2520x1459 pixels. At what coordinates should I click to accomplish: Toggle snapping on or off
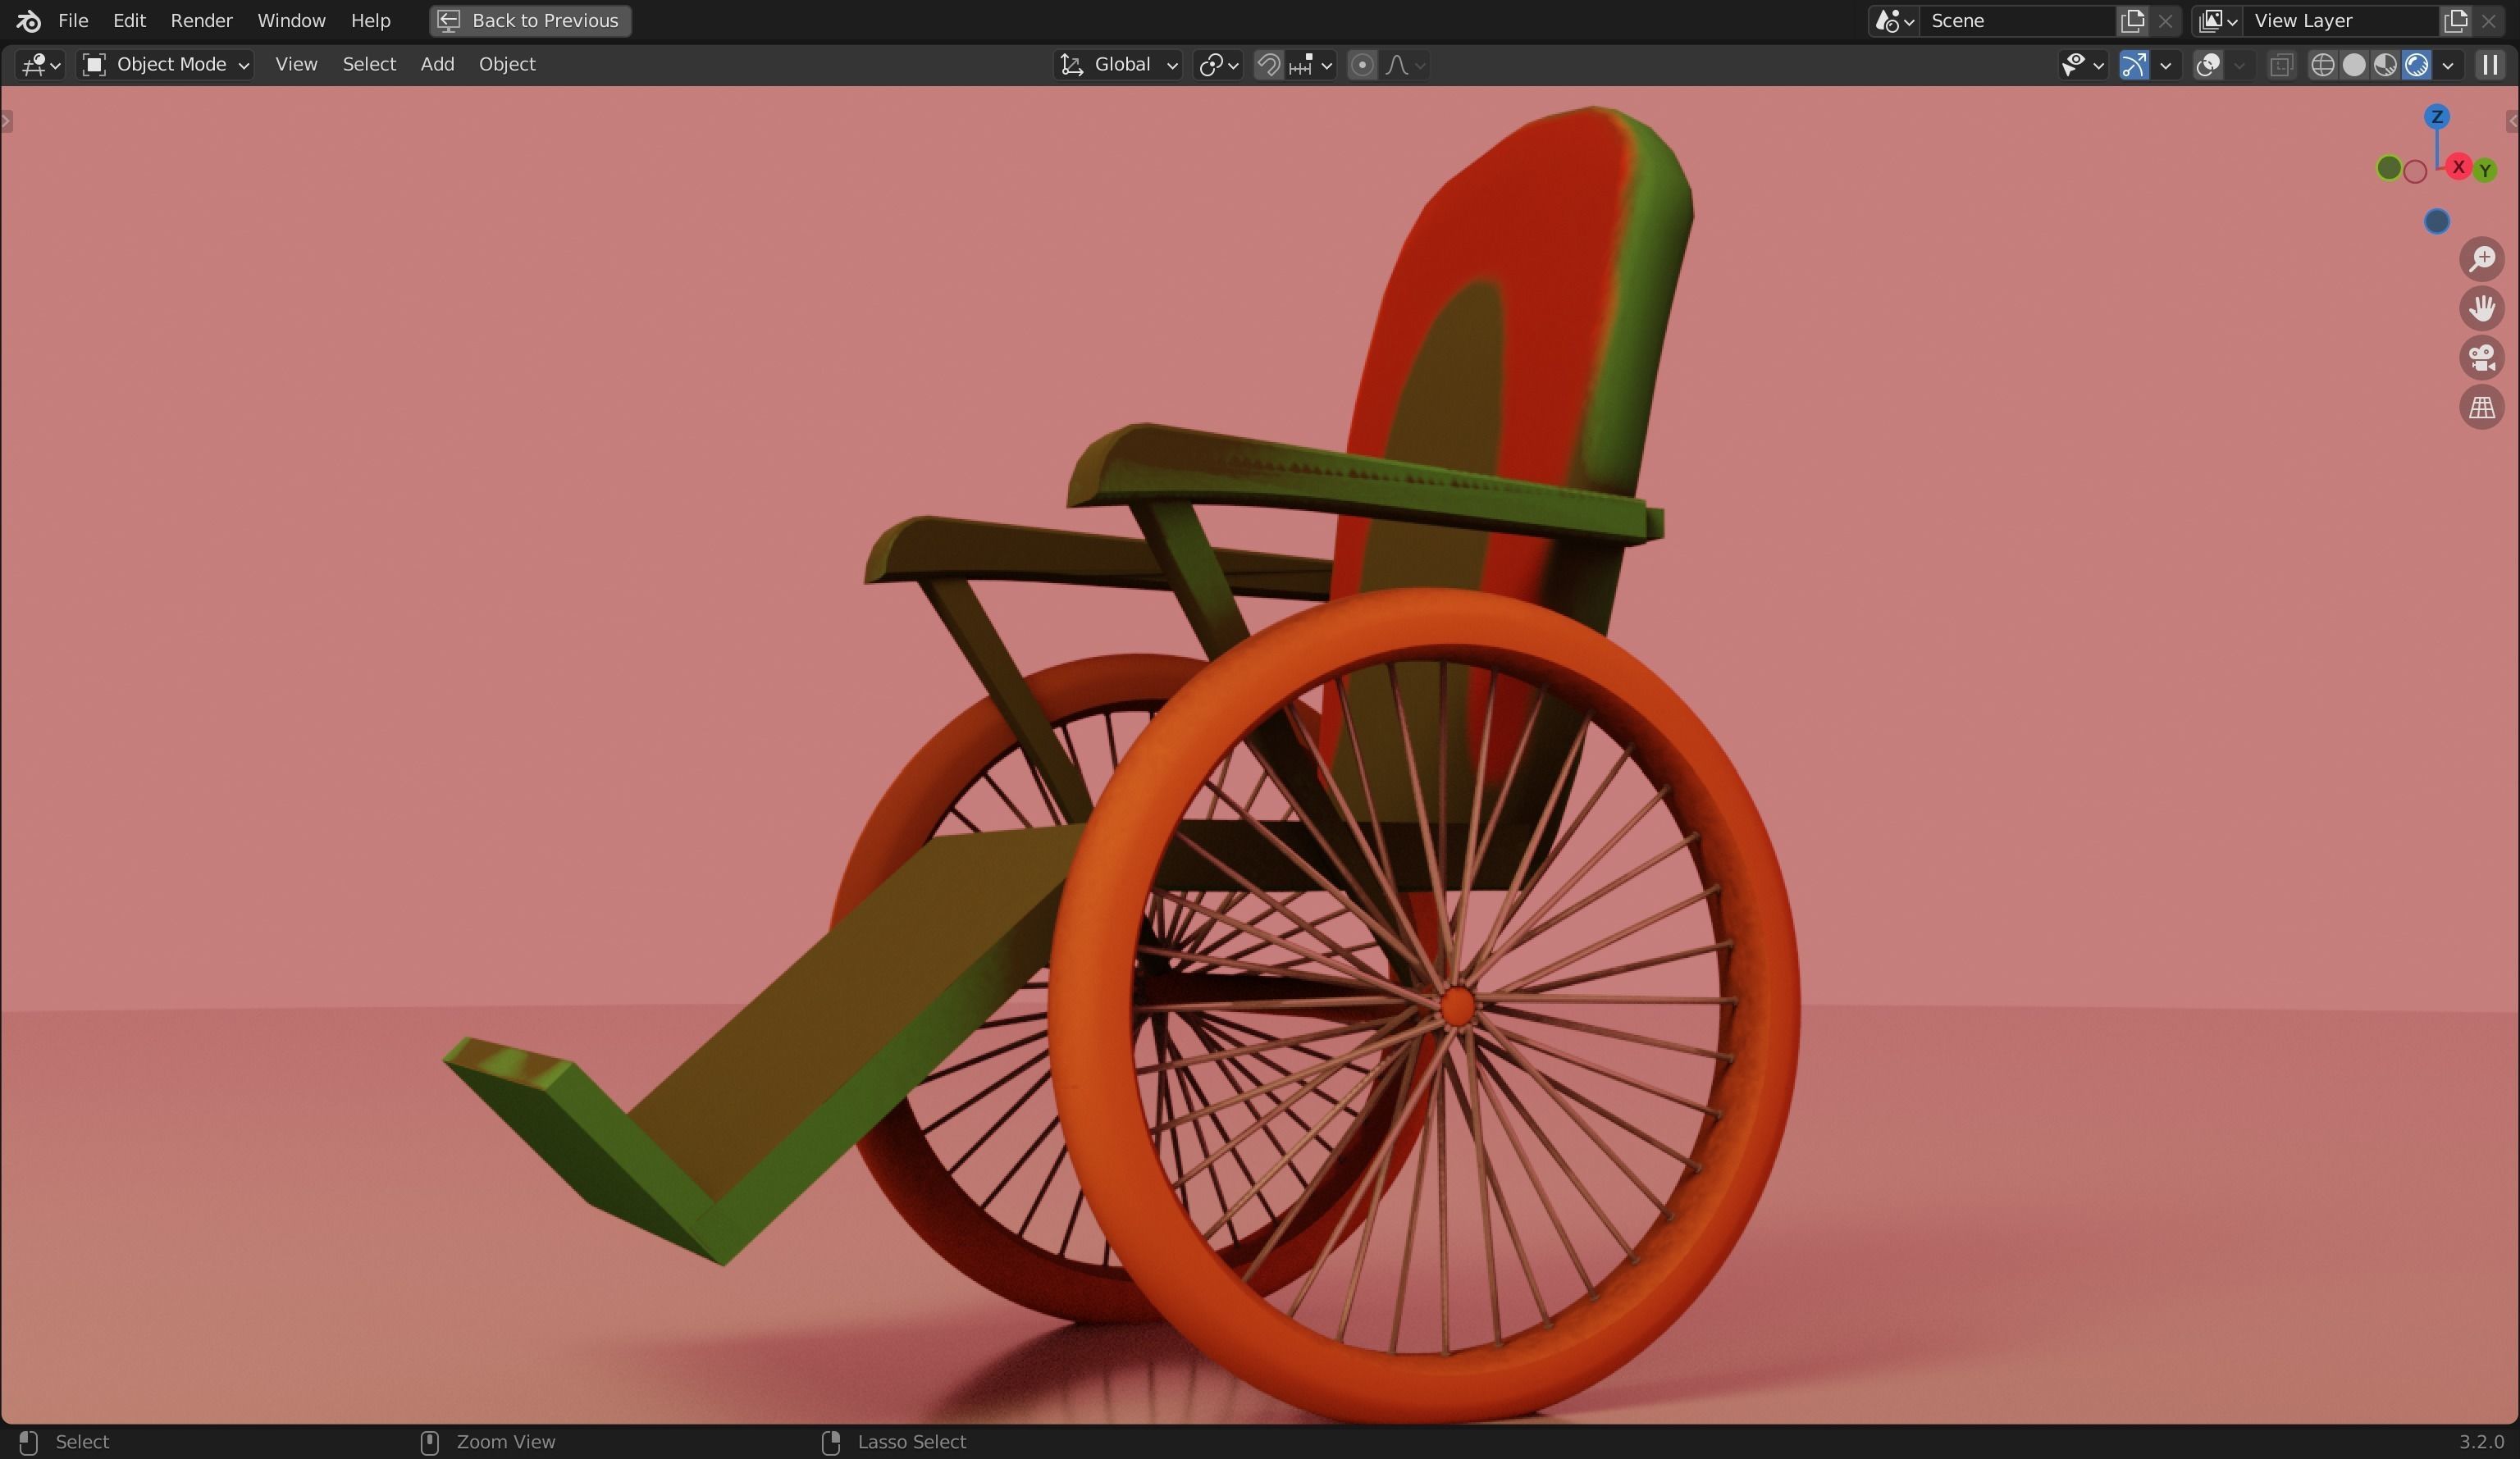click(1267, 64)
